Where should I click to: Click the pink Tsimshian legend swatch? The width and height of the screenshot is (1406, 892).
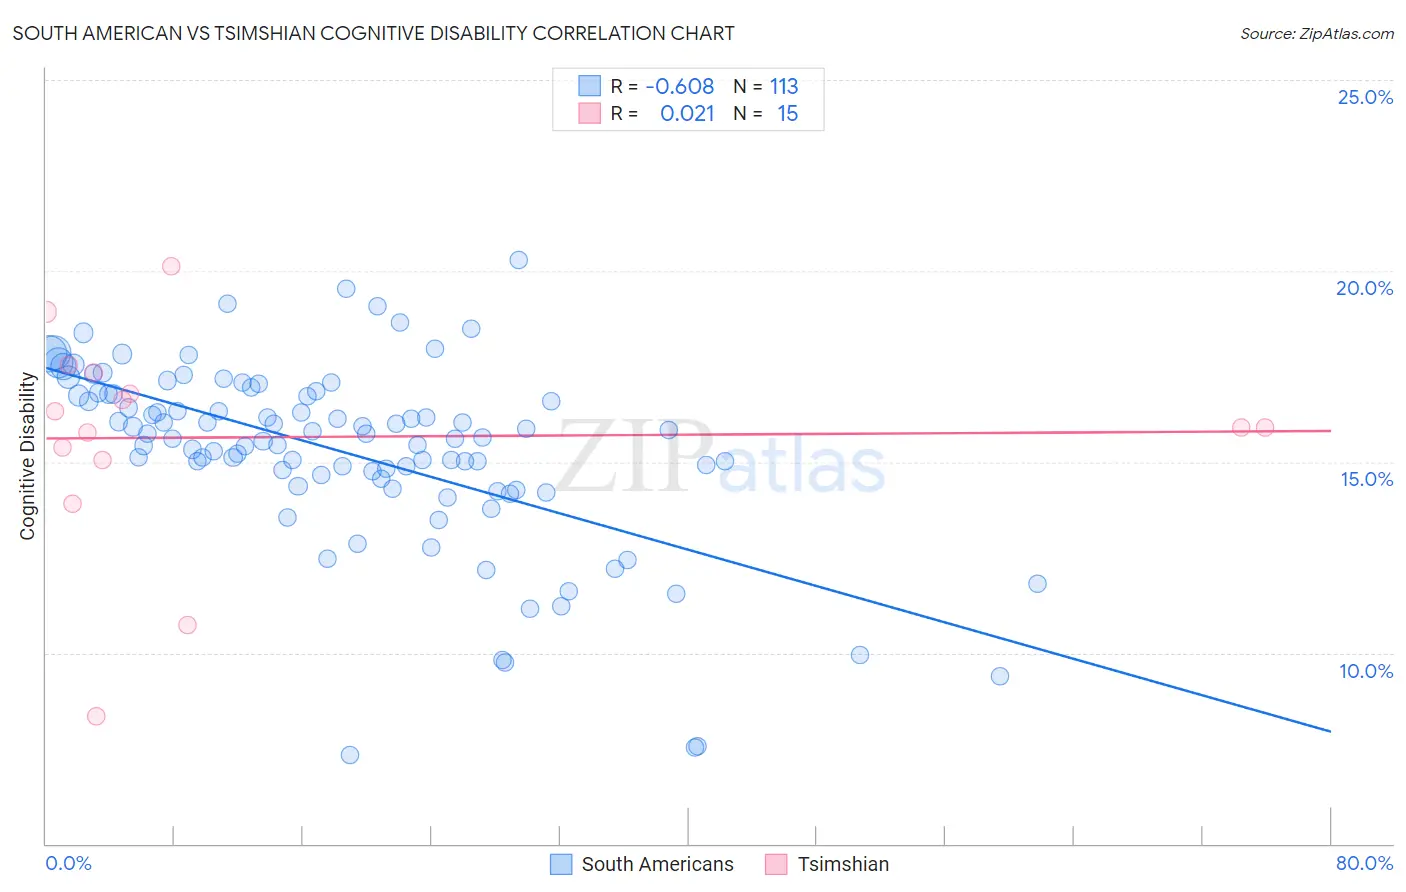[x=776, y=864]
